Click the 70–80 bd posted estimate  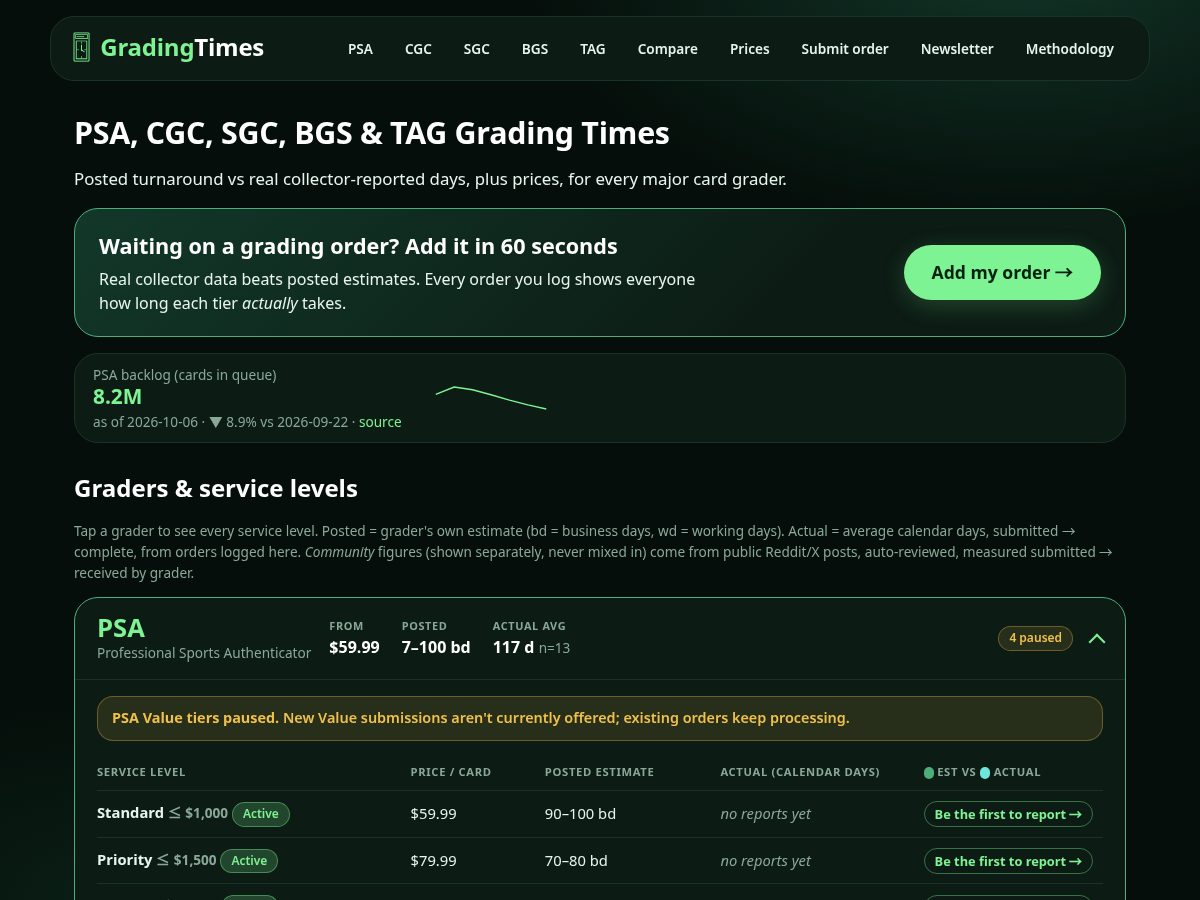pyautogui.click(x=576, y=861)
